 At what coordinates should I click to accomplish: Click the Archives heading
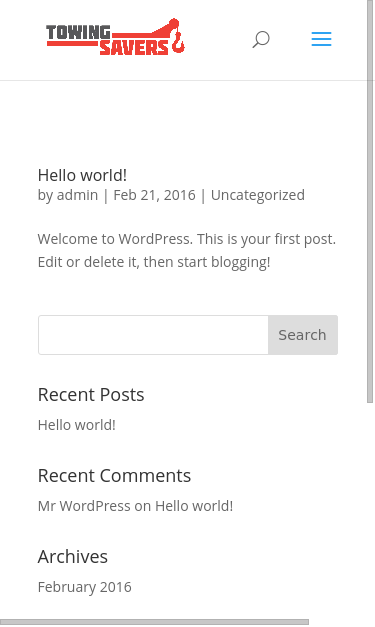tap(73, 557)
